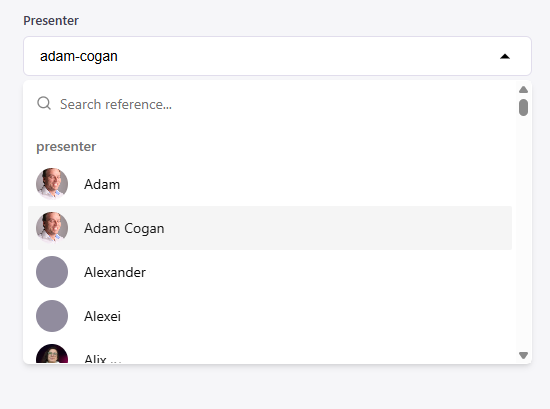Collapse dropdown with the caret arrow

click(505, 56)
